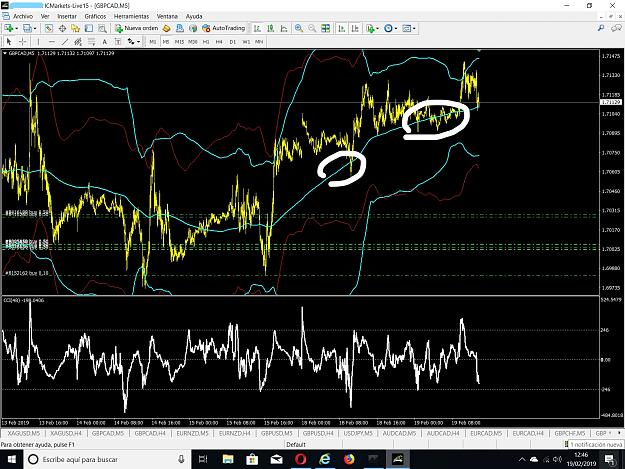Open the Ver menu

(x=45, y=16)
